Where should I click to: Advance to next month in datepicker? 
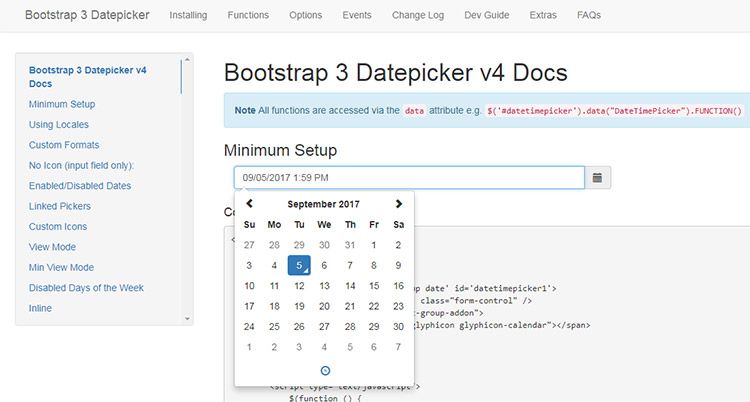(399, 204)
